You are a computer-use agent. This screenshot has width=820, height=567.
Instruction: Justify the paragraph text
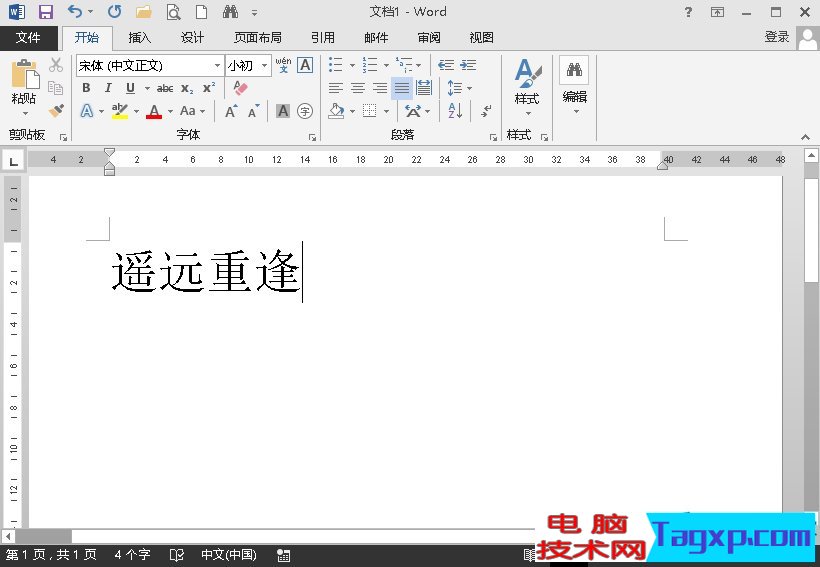pyautogui.click(x=402, y=88)
